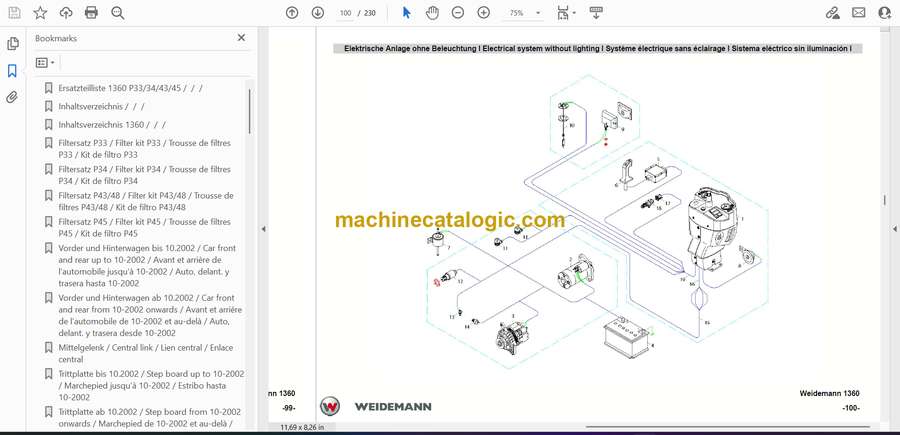Collapse the left navigation pane arrow

[263, 229]
